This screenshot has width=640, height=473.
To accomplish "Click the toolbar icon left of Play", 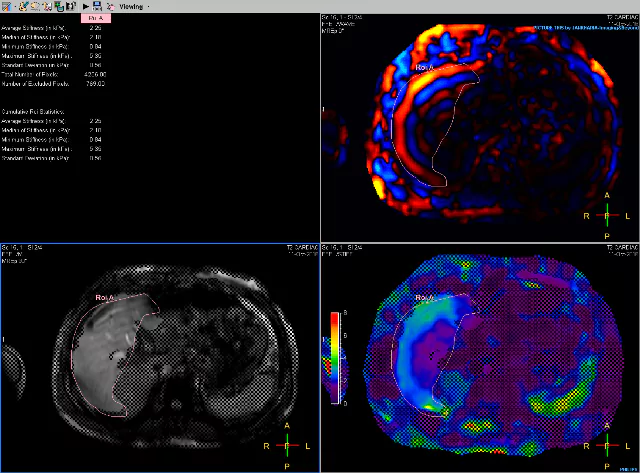I will 70,6.
